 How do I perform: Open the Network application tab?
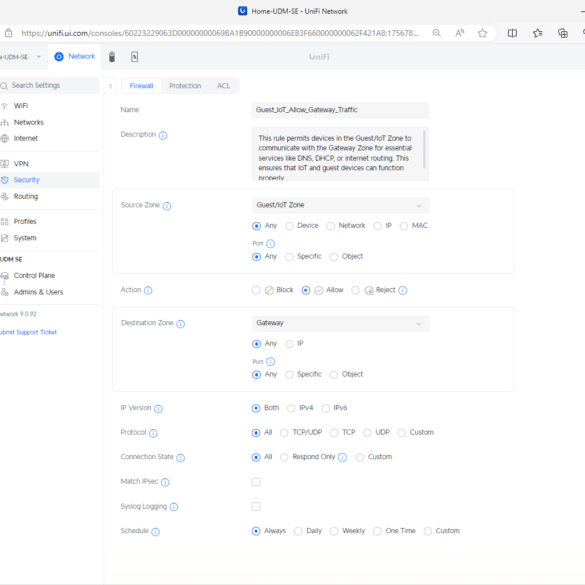click(75, 57)
